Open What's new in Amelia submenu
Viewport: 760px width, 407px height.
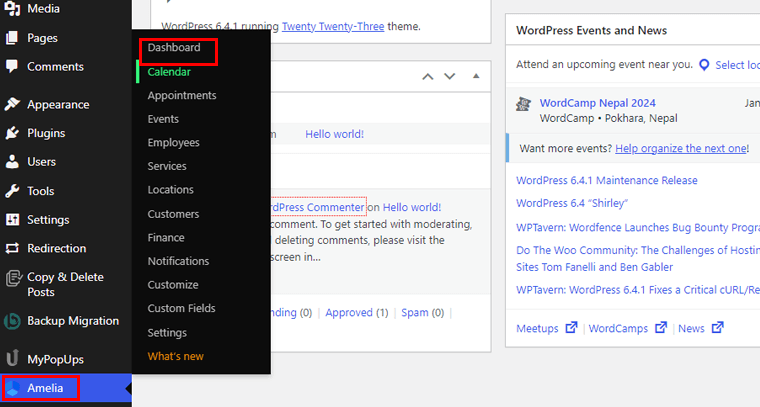pos(175,356)
